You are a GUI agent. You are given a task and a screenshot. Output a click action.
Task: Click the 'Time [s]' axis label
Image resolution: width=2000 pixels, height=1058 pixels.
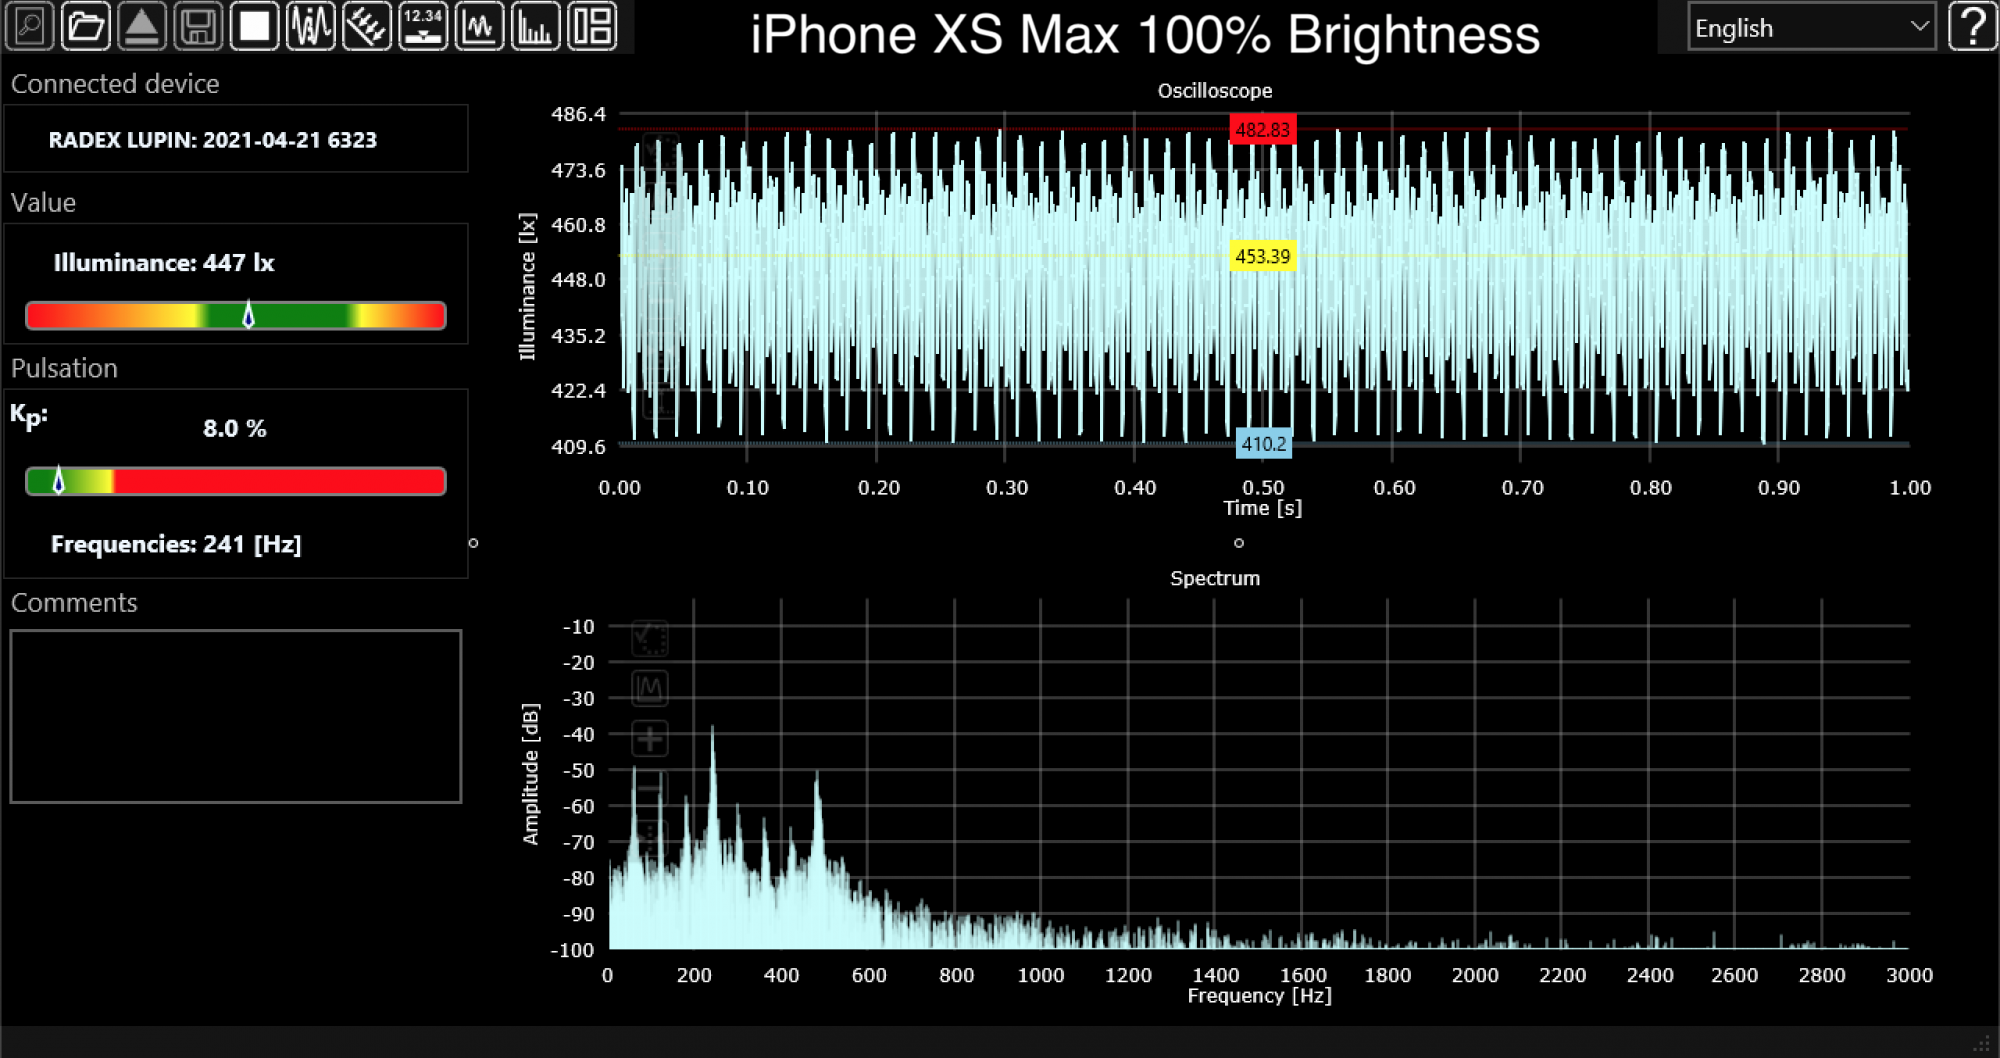(1262, 508)
